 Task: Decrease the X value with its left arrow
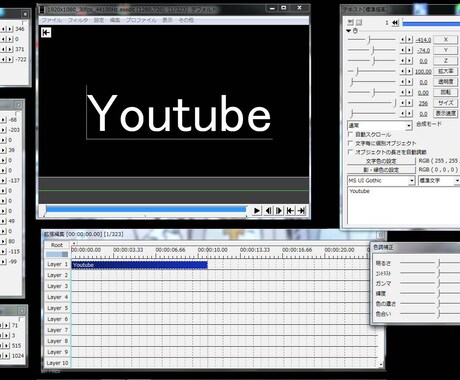coord(403,40)
